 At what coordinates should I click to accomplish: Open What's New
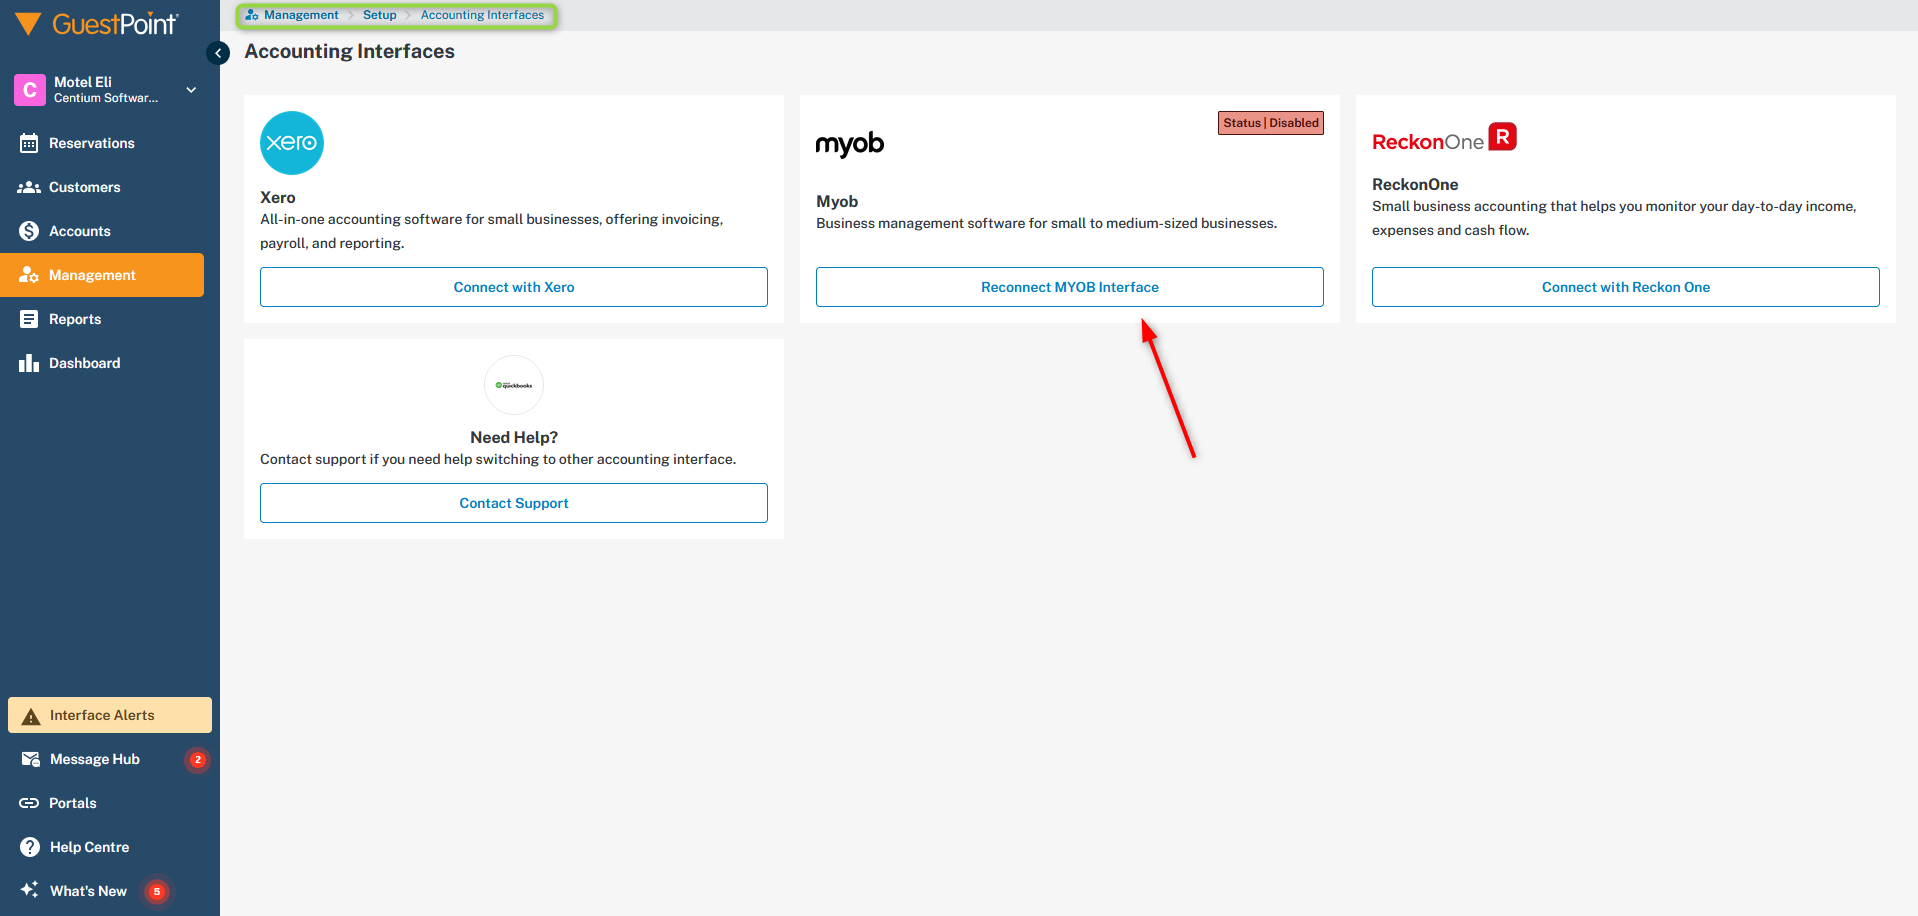click(x=110, y=891)
